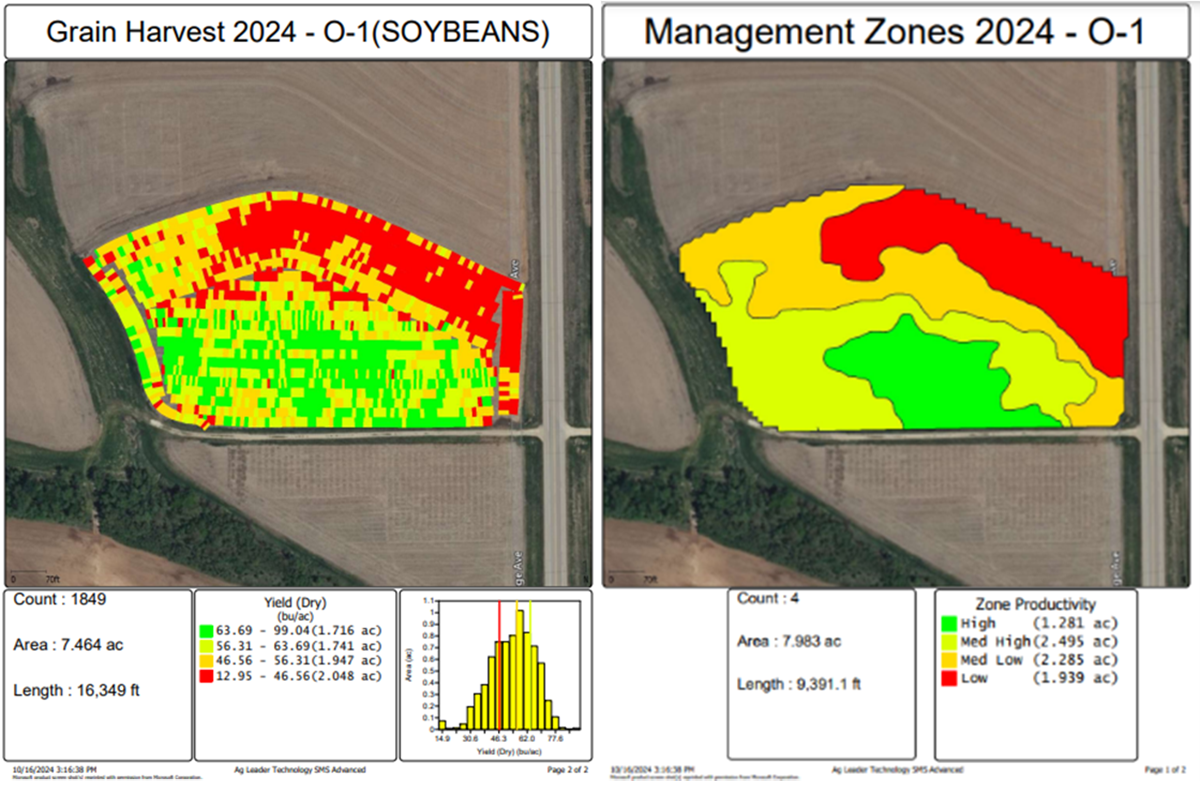The height and width of the screenshot is (792, 1200).
Task: Click the orange 46.56 - 56.31 yield swatch
Action: click(x=206, y=661)
